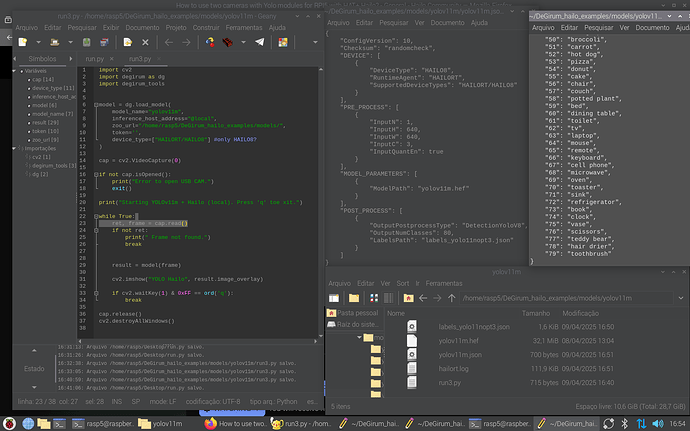The image size is (690, 431).
Task: Open Firefox from the taskbar
Action: click(209, 423)
